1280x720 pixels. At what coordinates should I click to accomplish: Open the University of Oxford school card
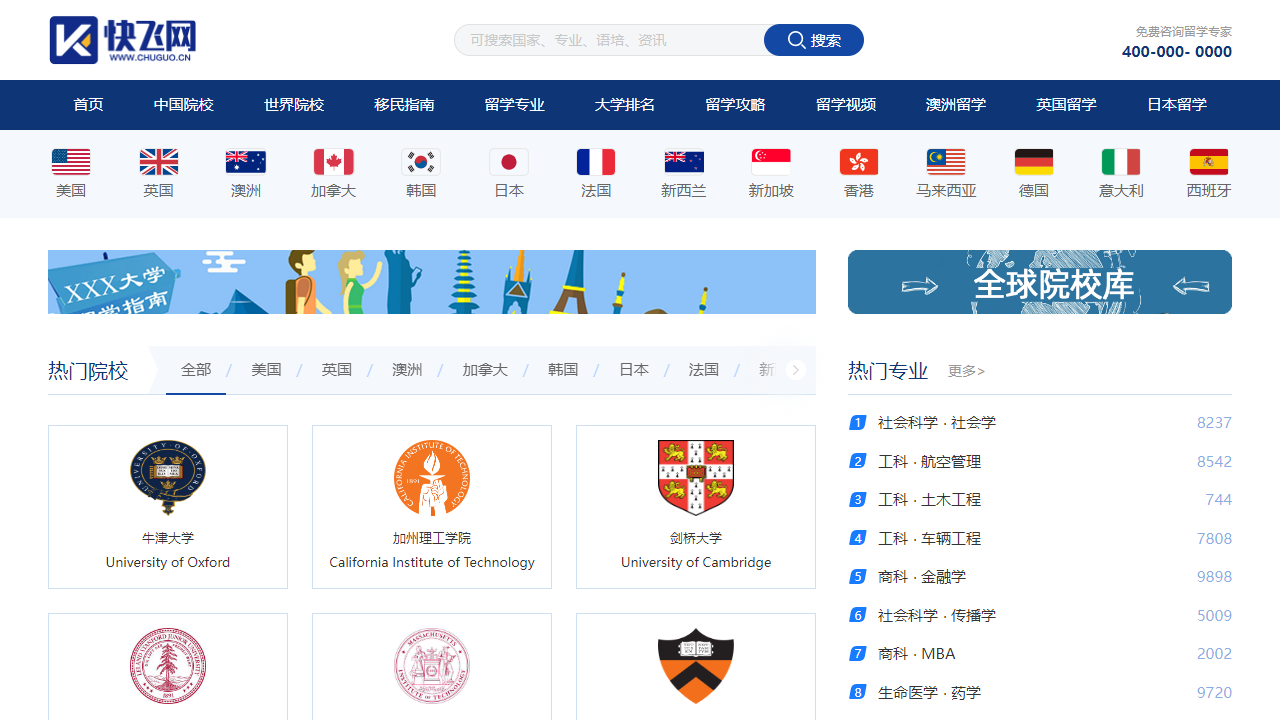pos(167,506)
